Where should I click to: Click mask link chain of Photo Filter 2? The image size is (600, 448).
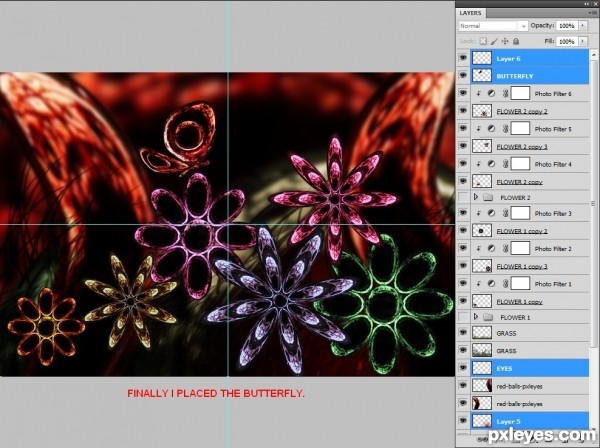[x=505, y=248]
